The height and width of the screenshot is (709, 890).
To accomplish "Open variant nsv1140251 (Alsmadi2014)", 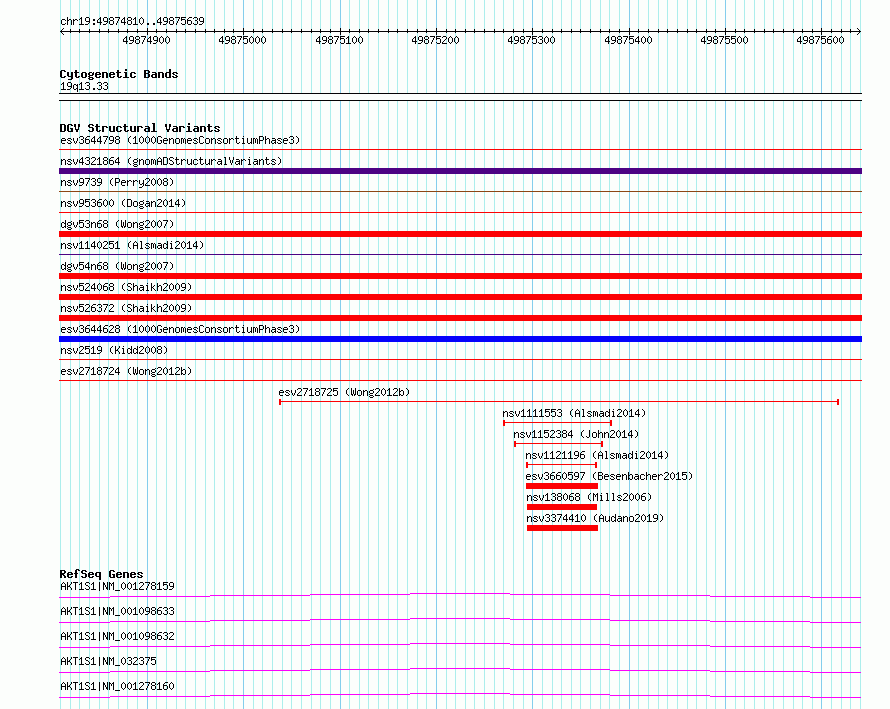I will [132, 245].
